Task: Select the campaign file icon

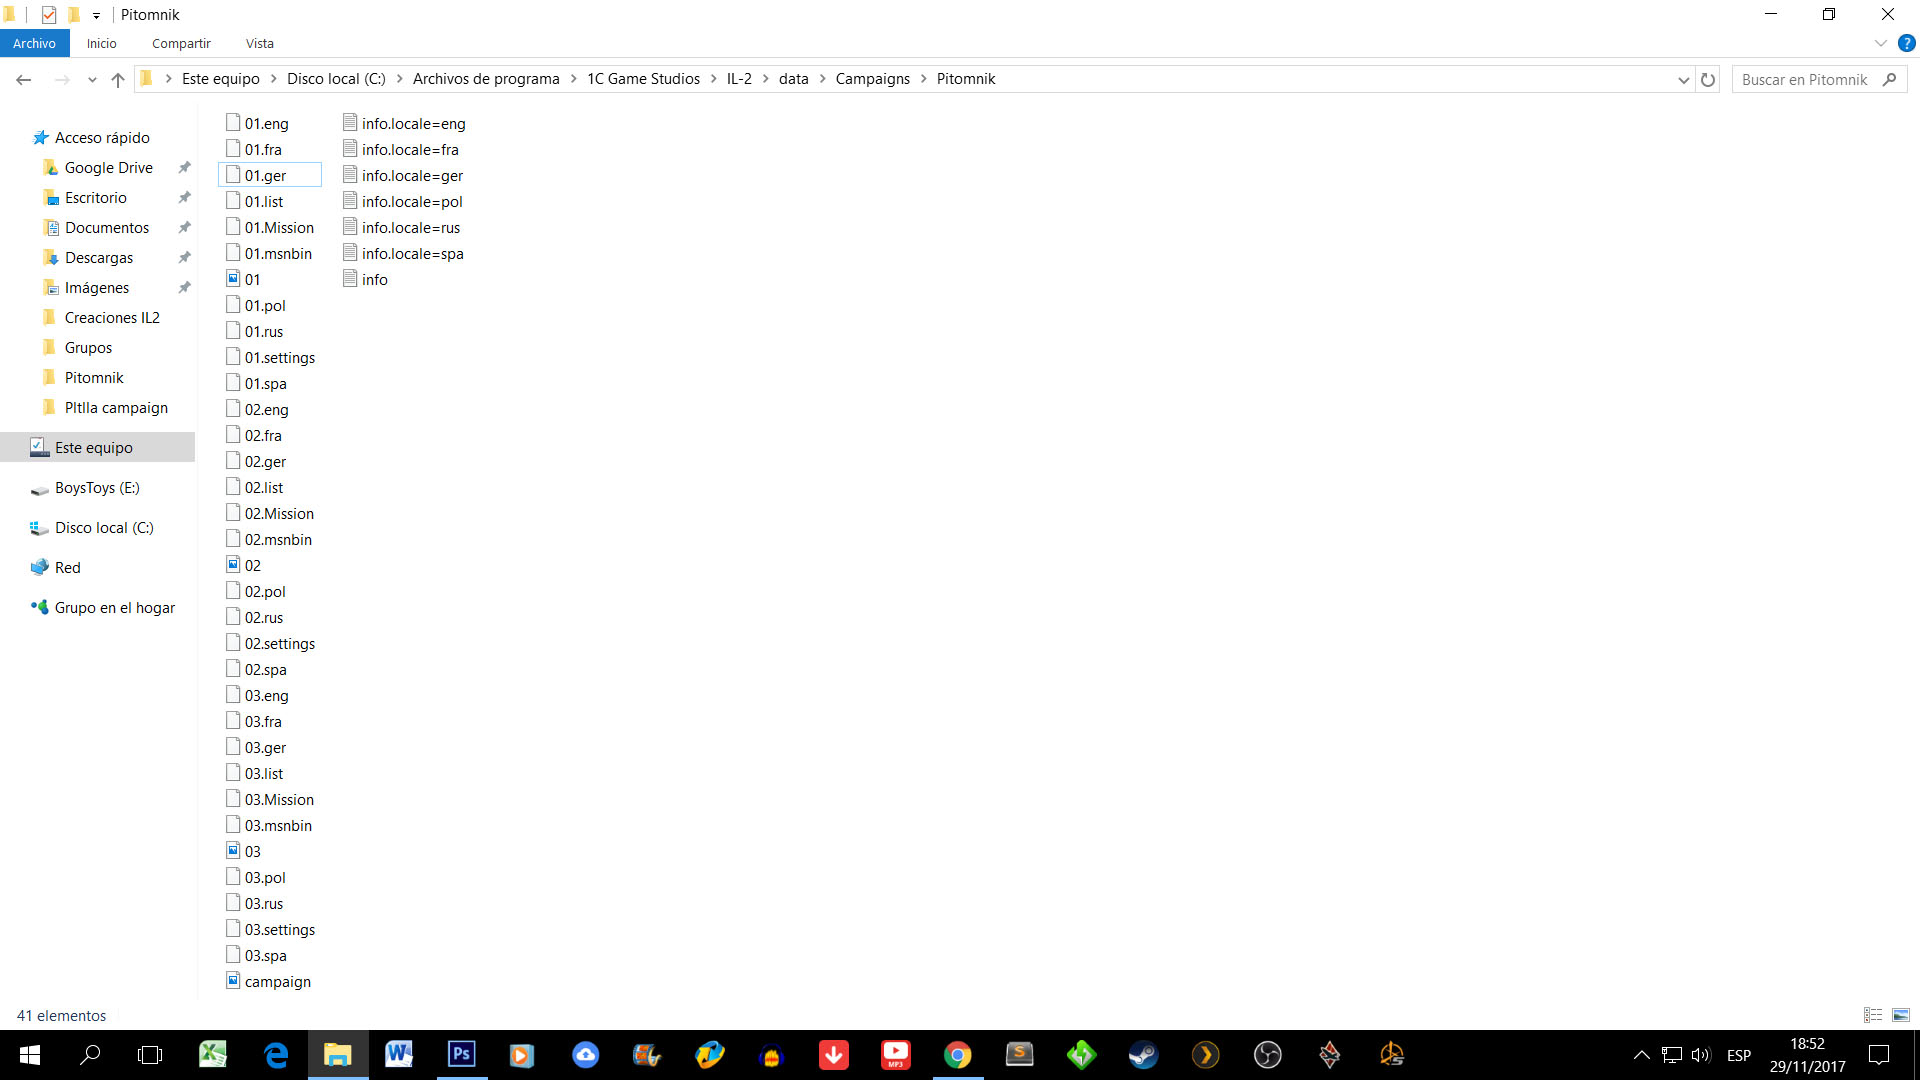Action: click(x=233, y=981)
